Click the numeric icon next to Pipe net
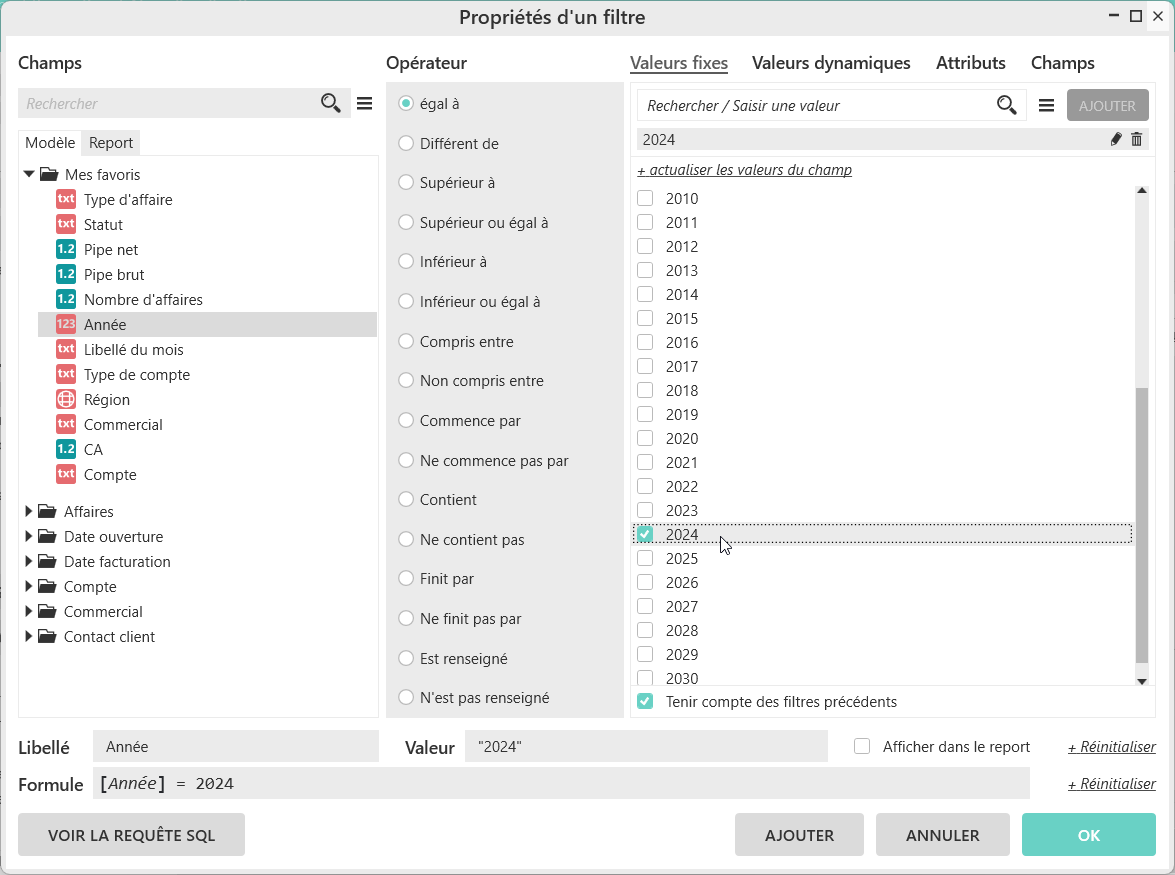The height and width of the screenshot is (875, 1175). (66, 249)
